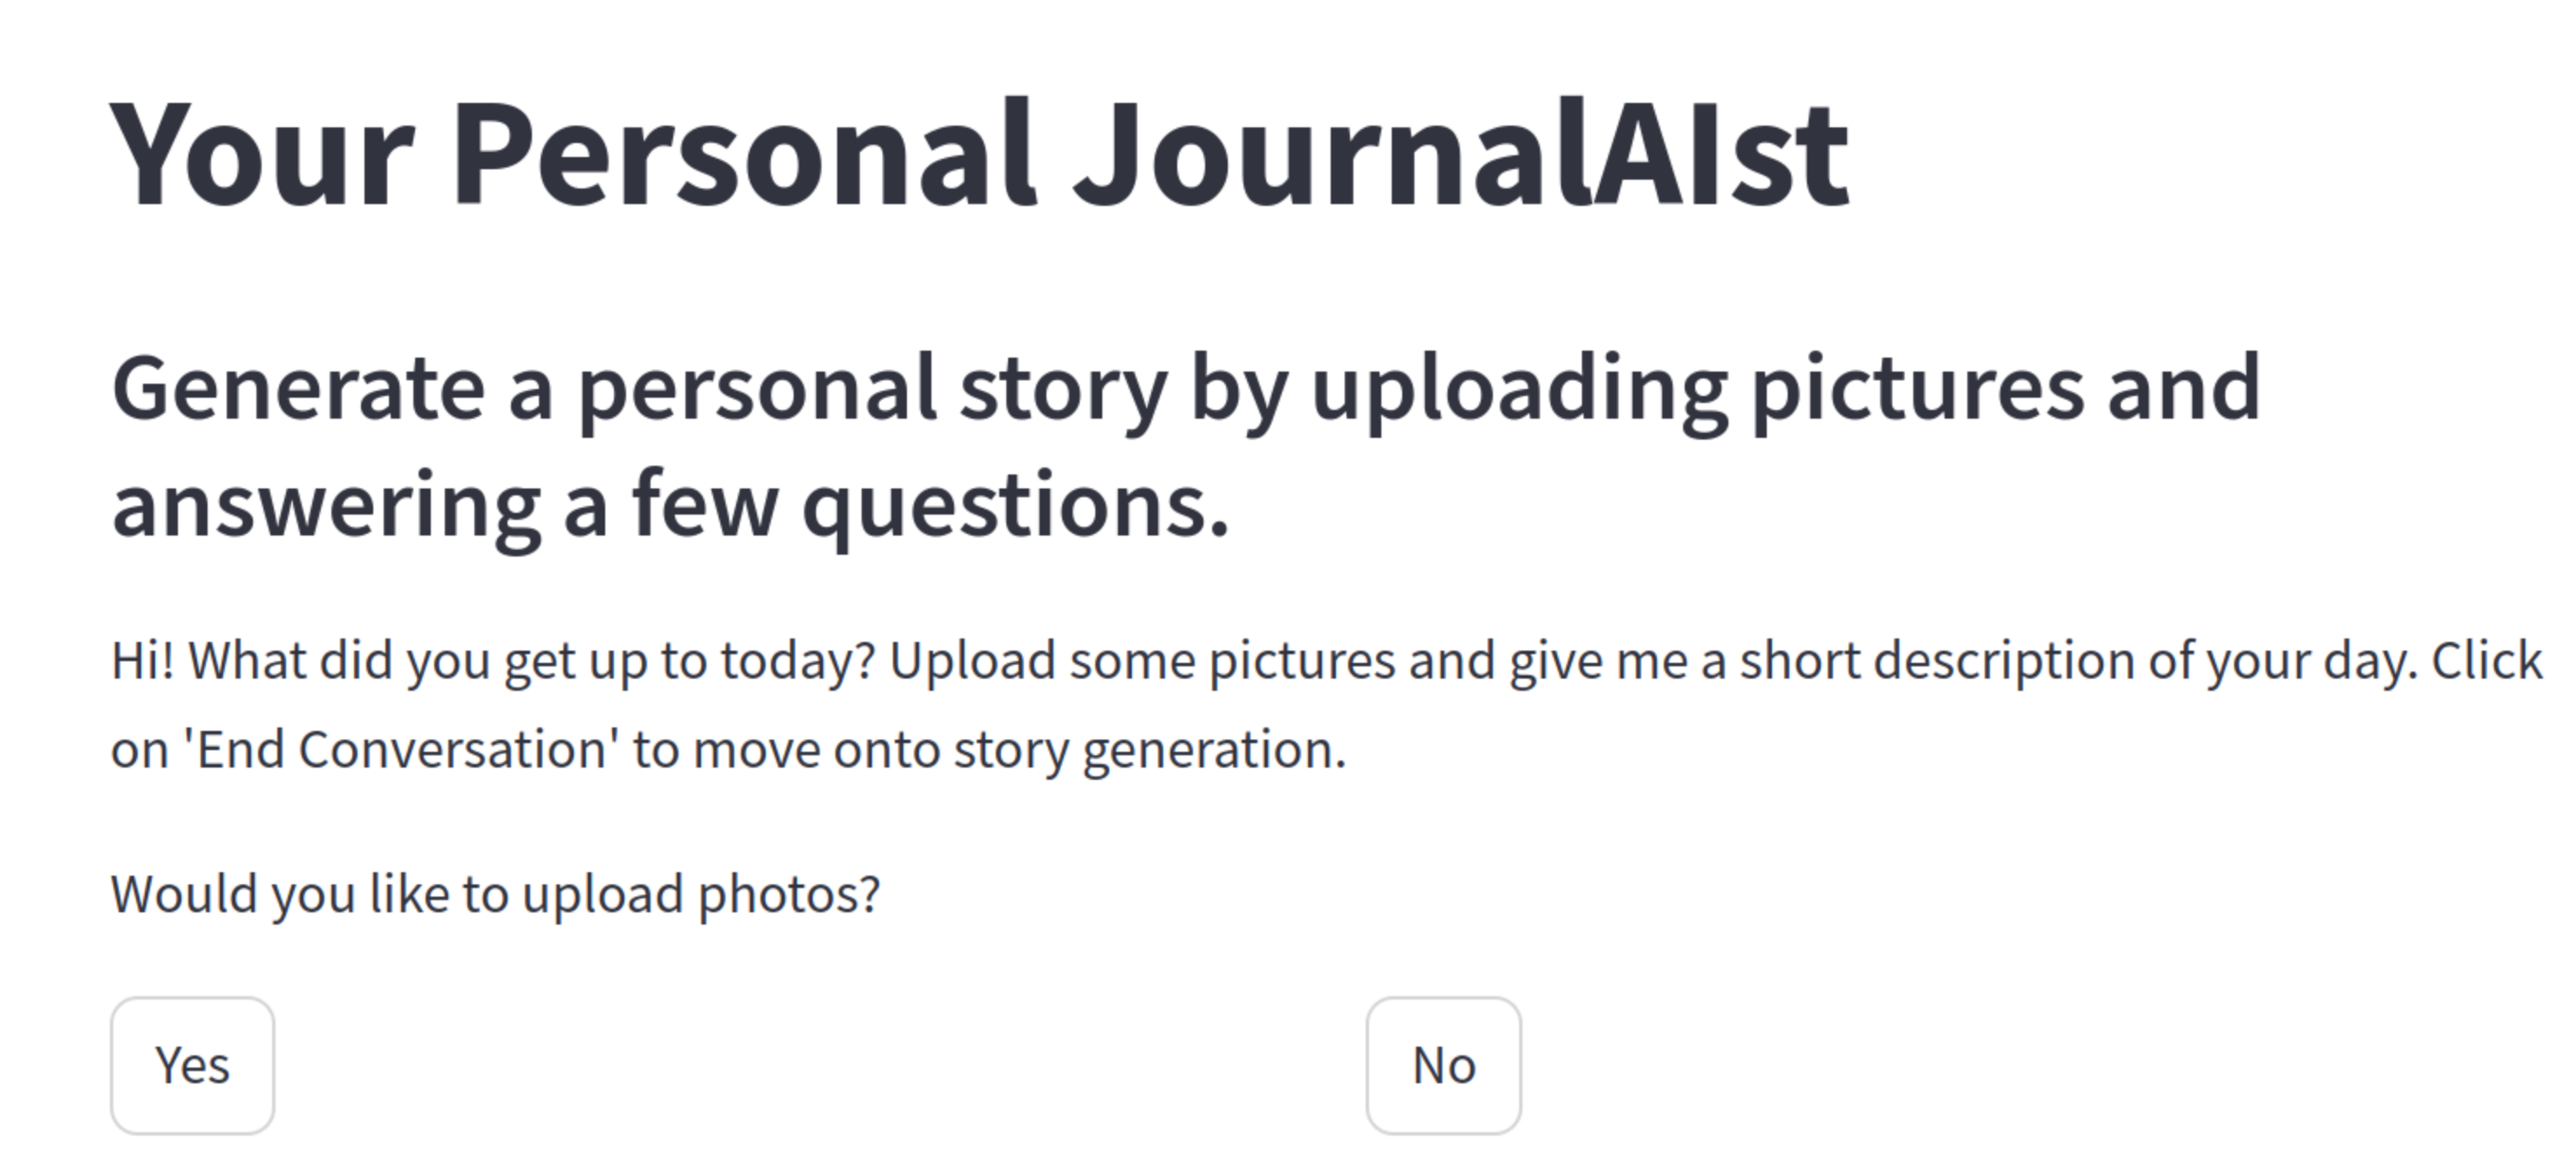Click 'answering a few questions.' in the subheading
Screen dimensions: 2576x1167
click(x=670, y=505)
